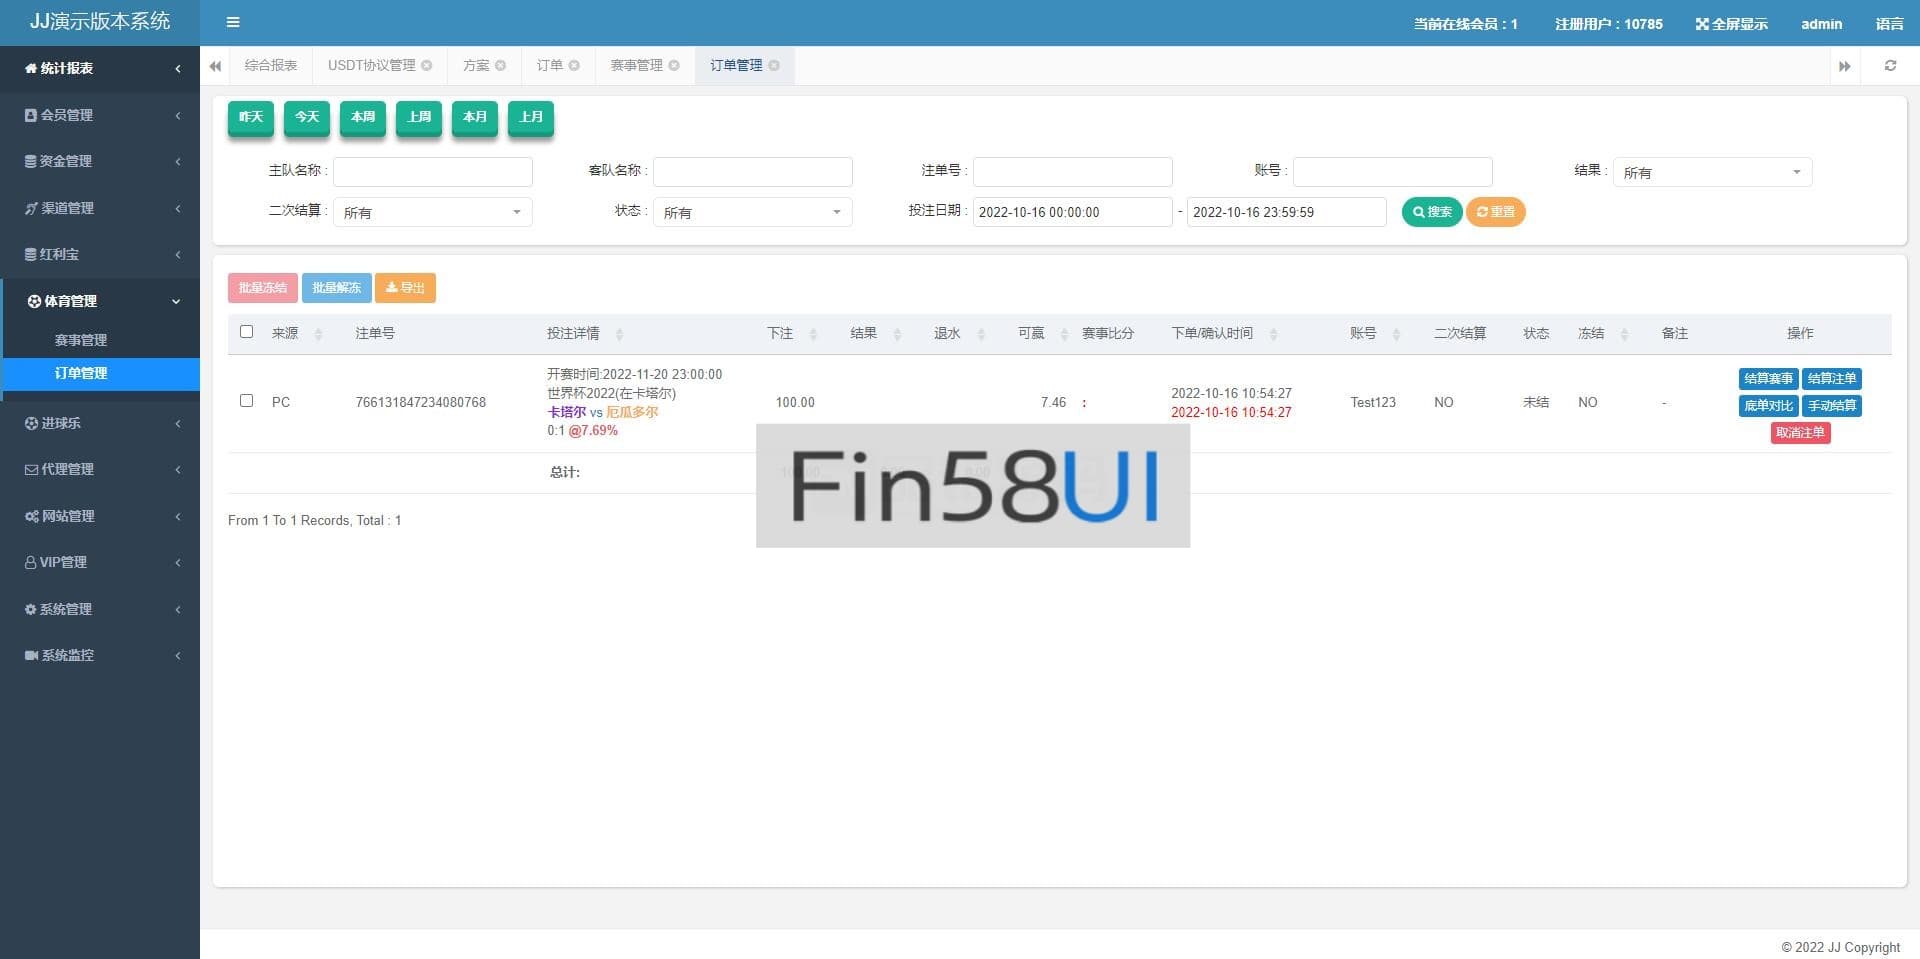
Task: Click the green 搜索 button
Action: click(x=1431, y=212)
